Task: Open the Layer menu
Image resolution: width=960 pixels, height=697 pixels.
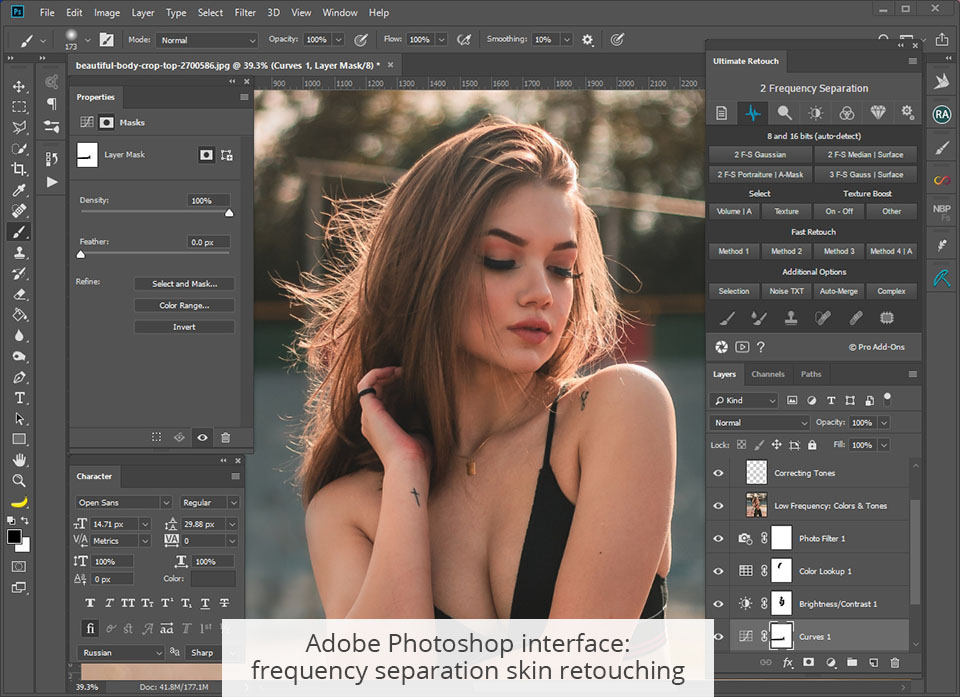Action: point(143,12)
